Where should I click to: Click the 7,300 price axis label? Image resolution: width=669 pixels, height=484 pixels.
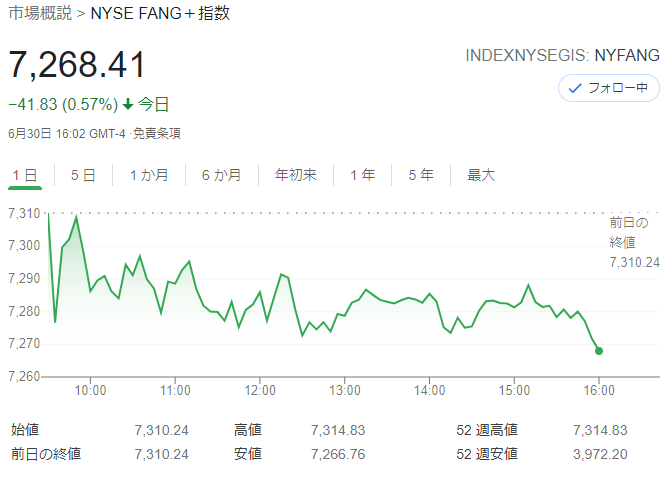click(x=24, y=245)
